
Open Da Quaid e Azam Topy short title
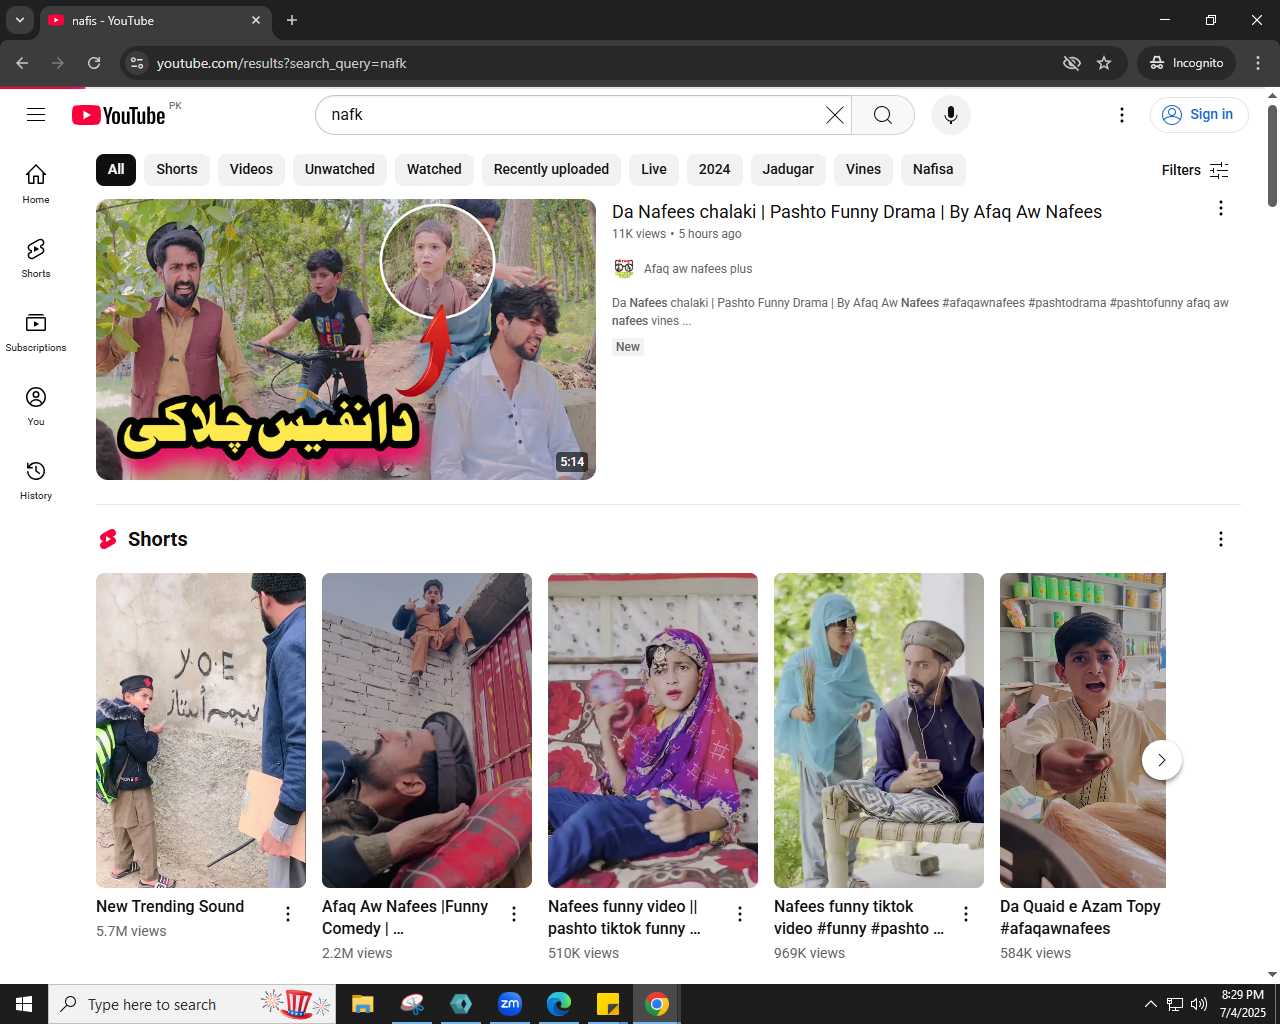[1080, 917]
